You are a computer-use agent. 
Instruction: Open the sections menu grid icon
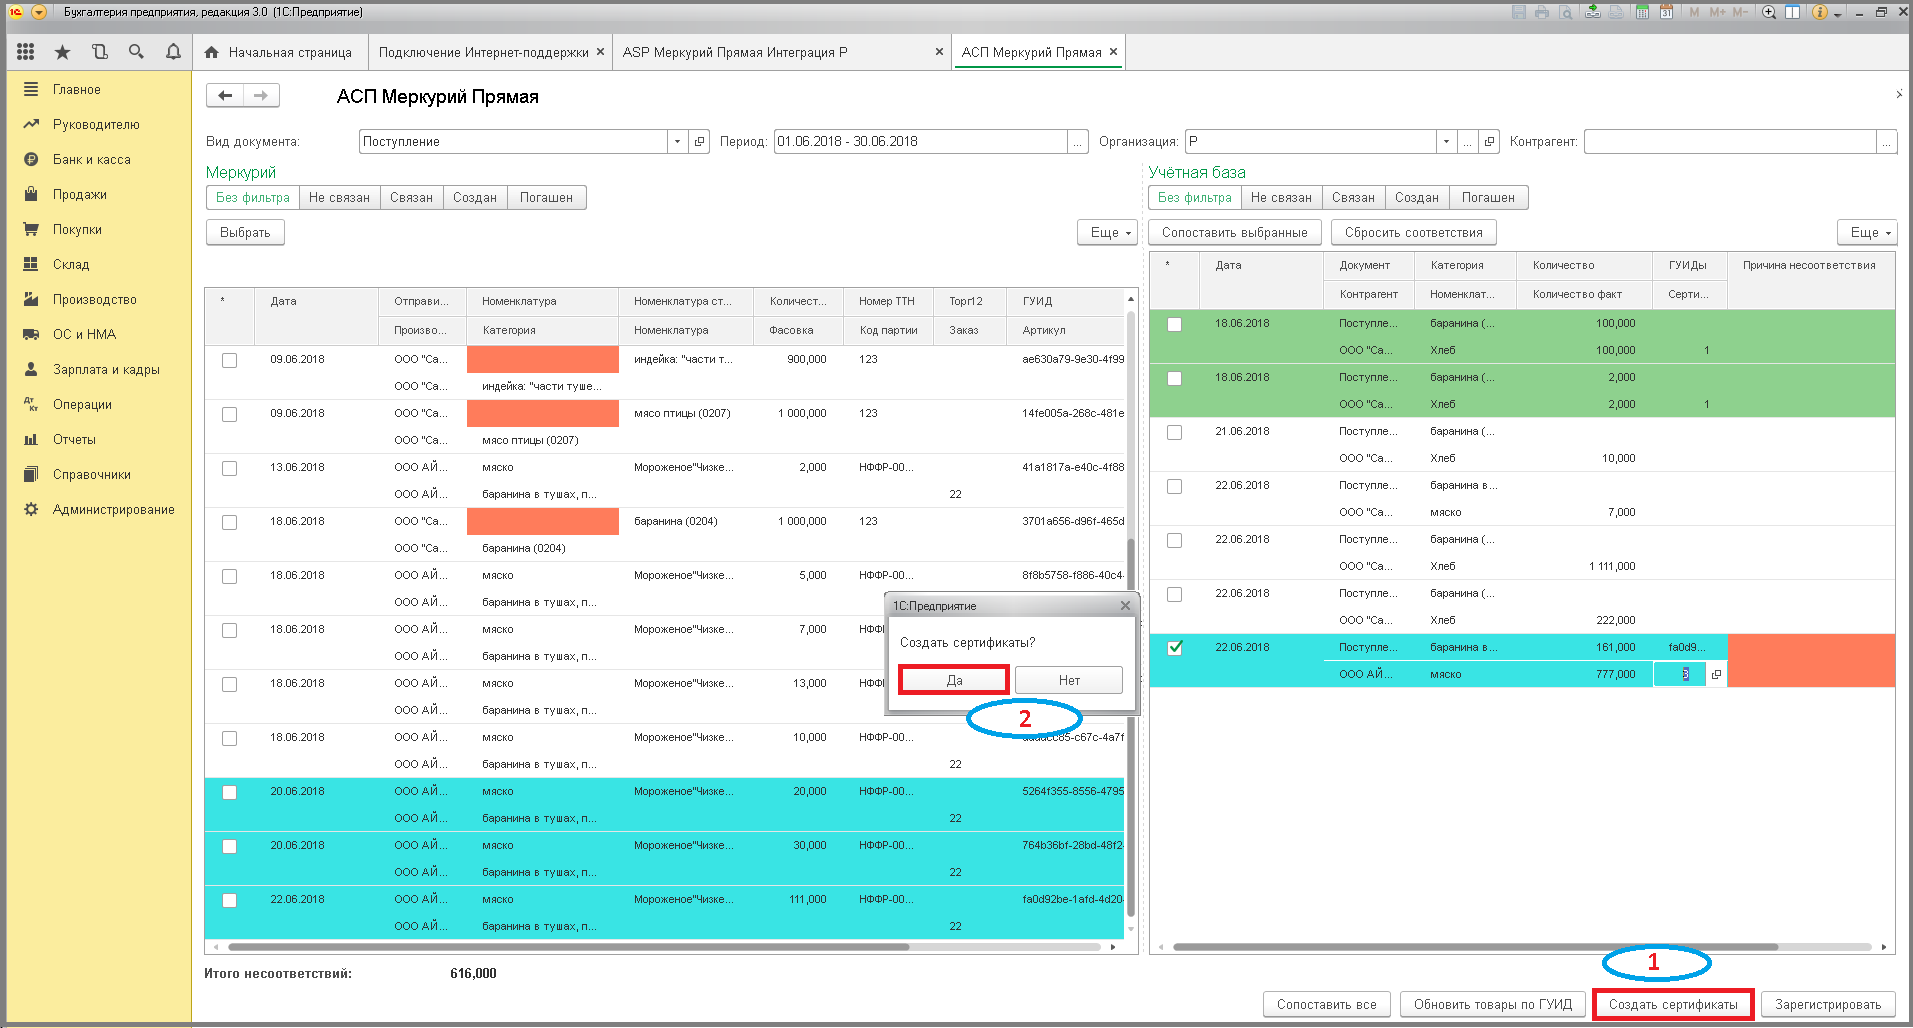pyautogui.click(x=26, y=52)
